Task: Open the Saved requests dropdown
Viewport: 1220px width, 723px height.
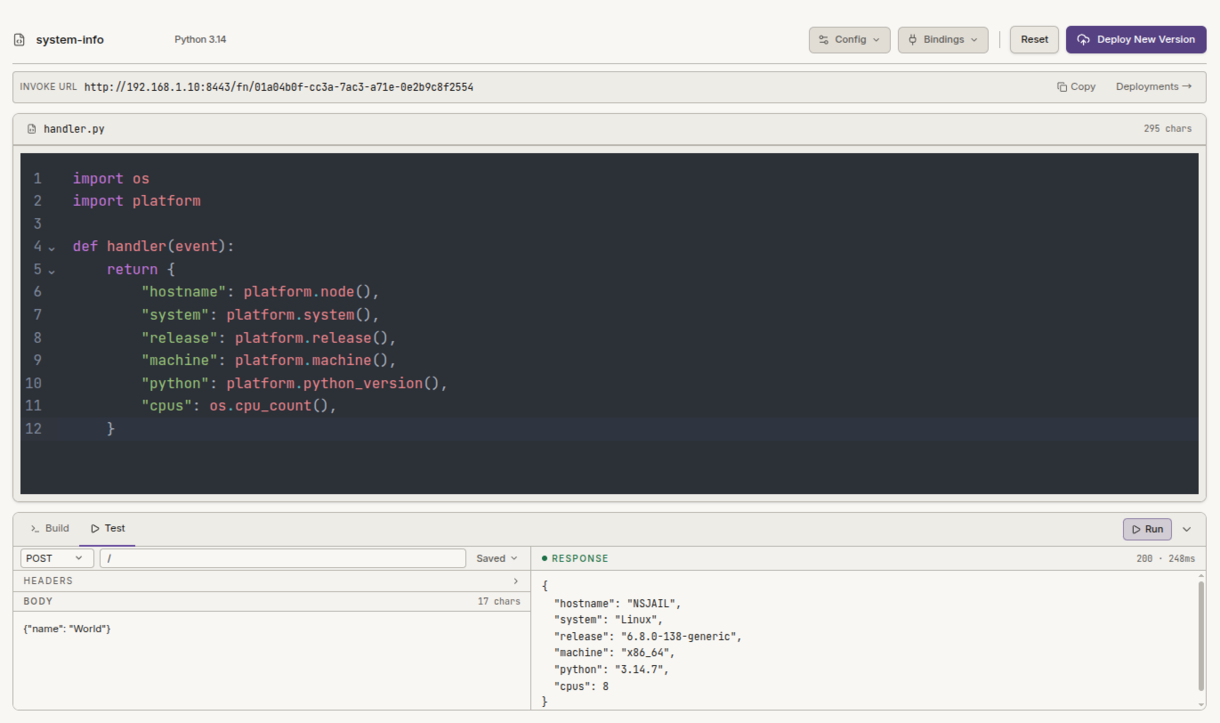Action: 497,558
